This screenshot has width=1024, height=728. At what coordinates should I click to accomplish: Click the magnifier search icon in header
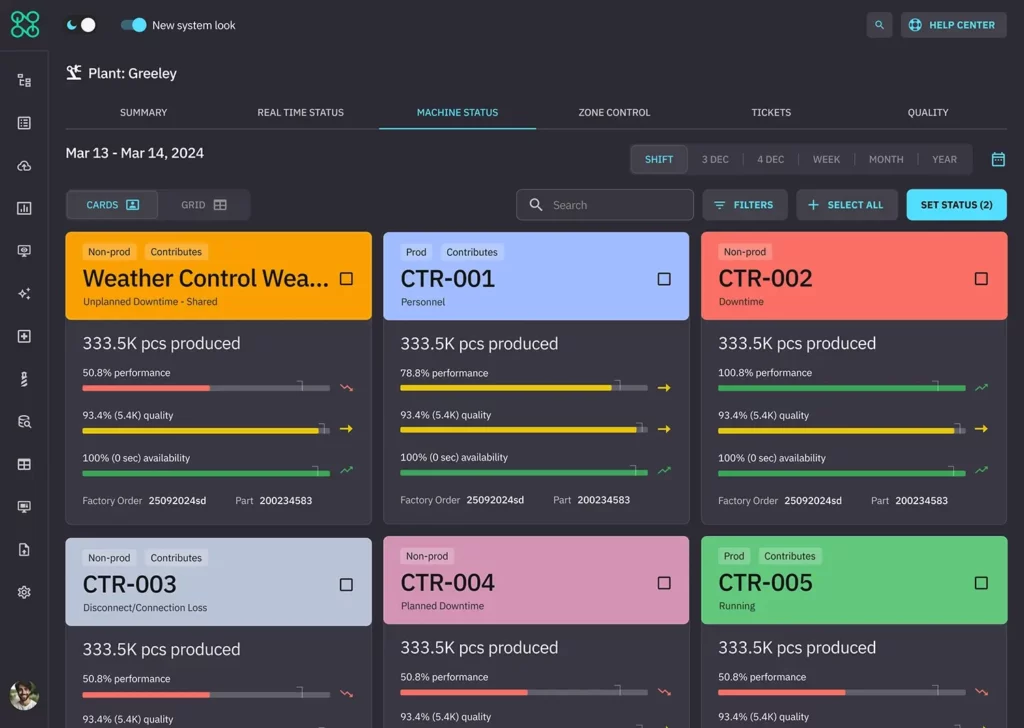click(879, 25)
